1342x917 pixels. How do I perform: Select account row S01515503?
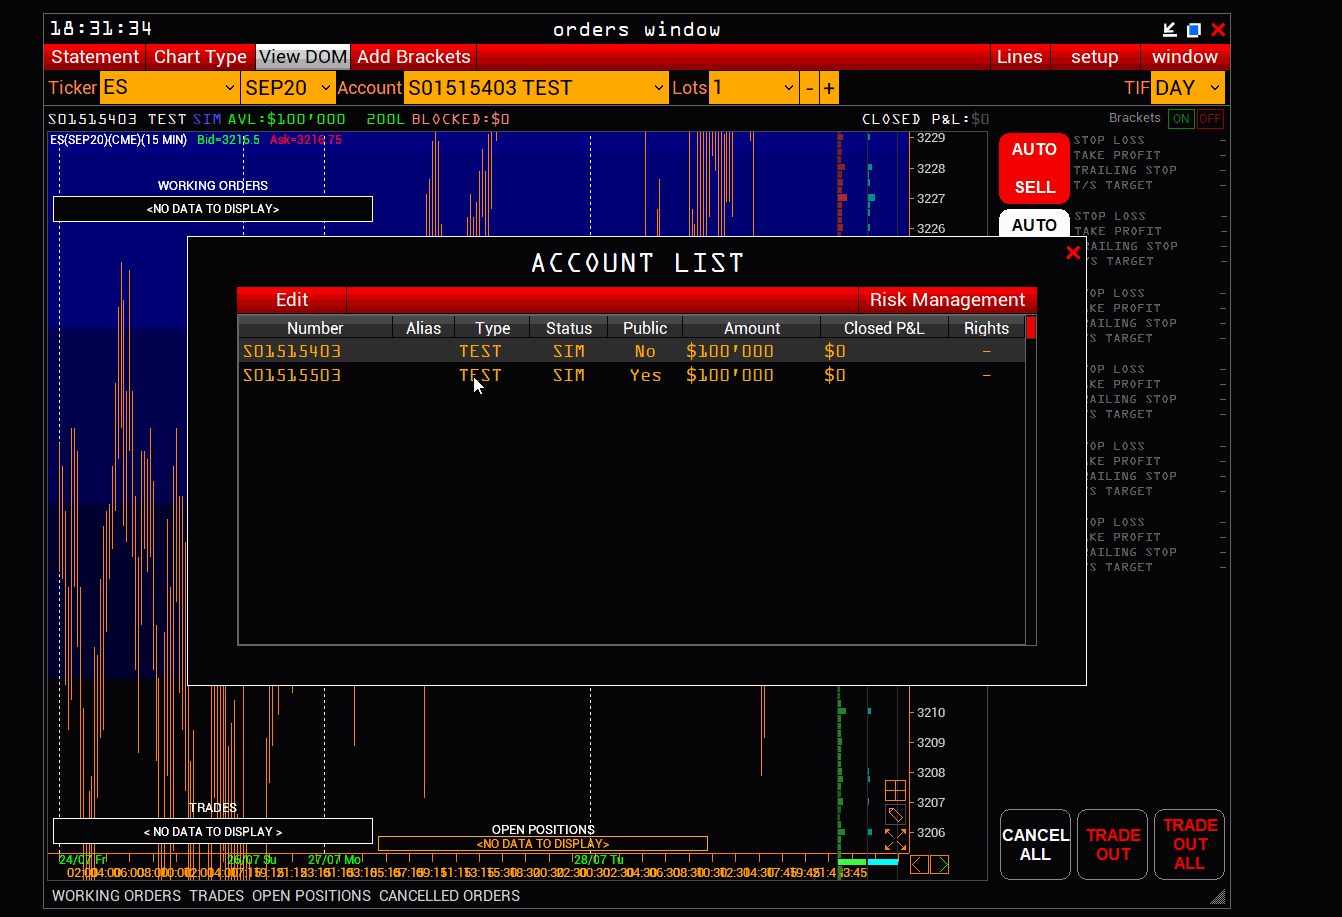(292, 376)
